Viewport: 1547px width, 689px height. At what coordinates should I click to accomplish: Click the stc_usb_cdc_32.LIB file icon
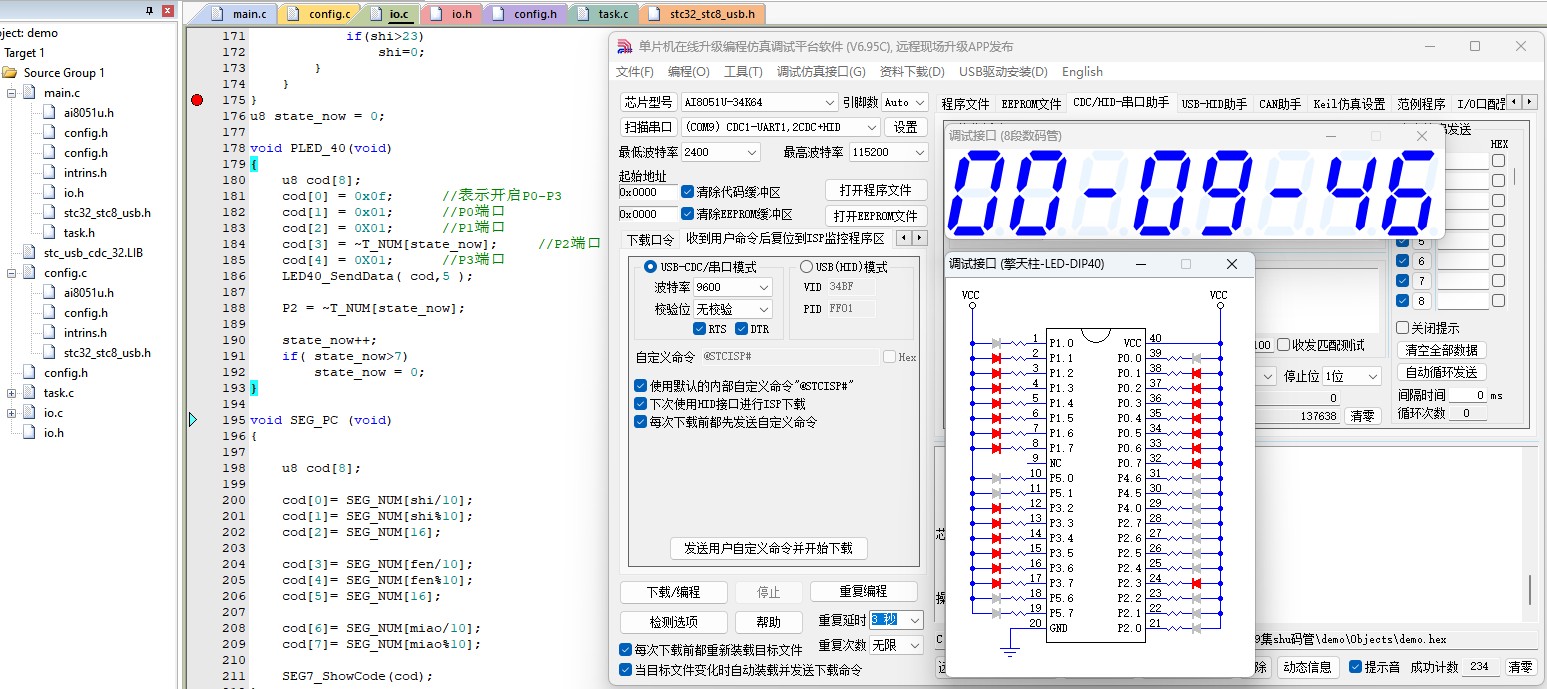31,253
